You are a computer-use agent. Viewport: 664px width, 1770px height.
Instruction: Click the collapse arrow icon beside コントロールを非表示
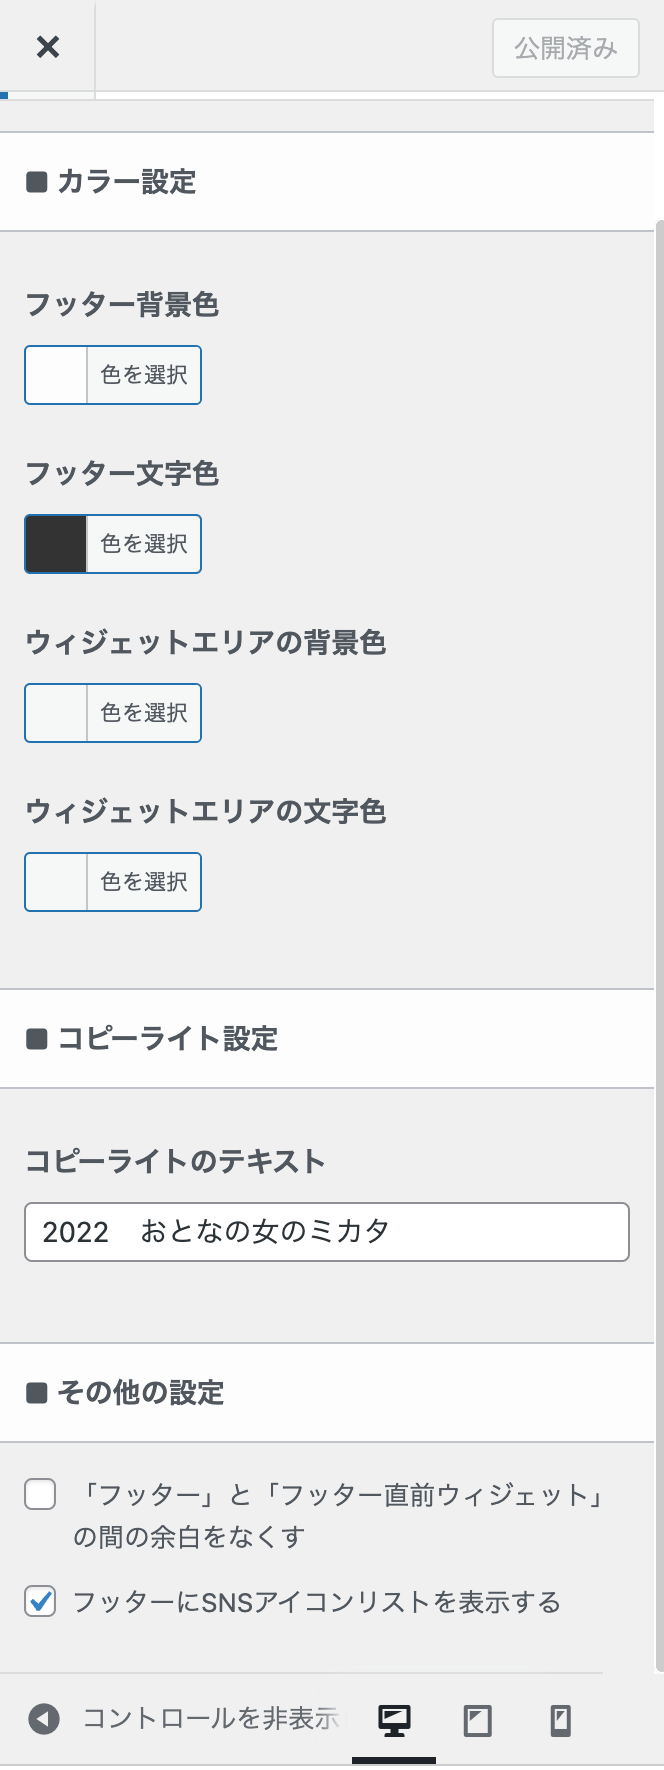[43, 1719]
